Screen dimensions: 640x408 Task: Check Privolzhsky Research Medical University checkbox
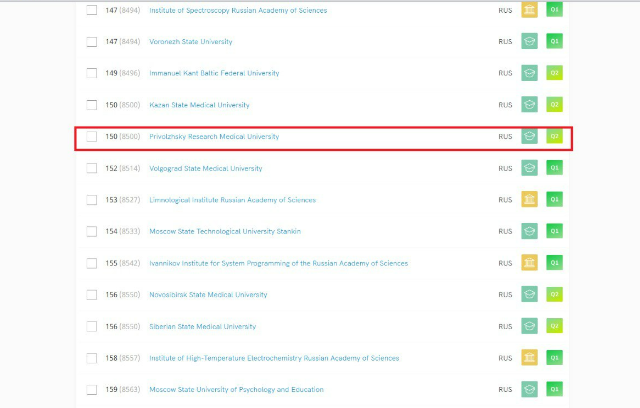(x=92, y=136)
